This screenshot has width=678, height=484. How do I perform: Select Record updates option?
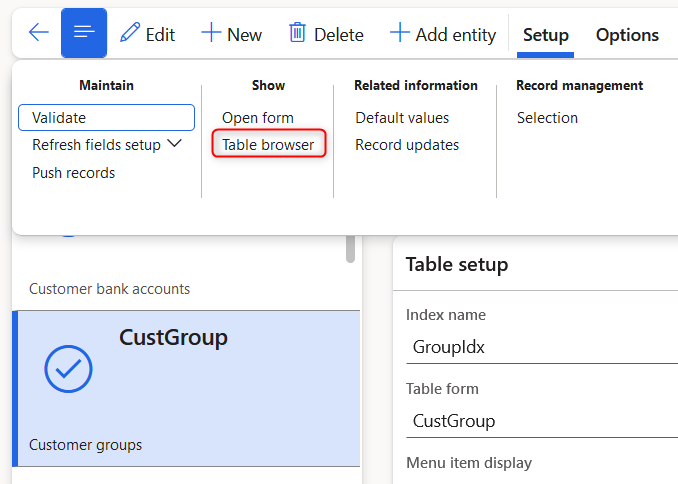point(407,145)
